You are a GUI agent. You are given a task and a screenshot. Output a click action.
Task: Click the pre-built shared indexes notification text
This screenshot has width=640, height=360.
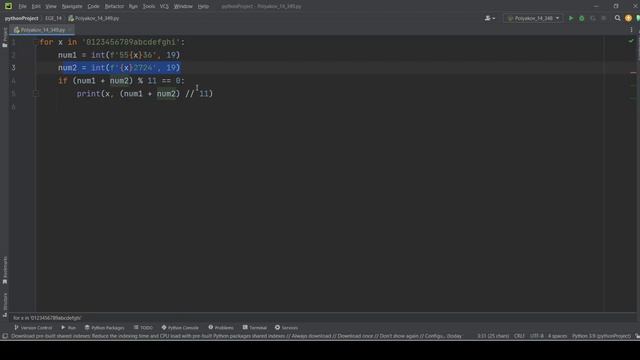tap(236, 336)
